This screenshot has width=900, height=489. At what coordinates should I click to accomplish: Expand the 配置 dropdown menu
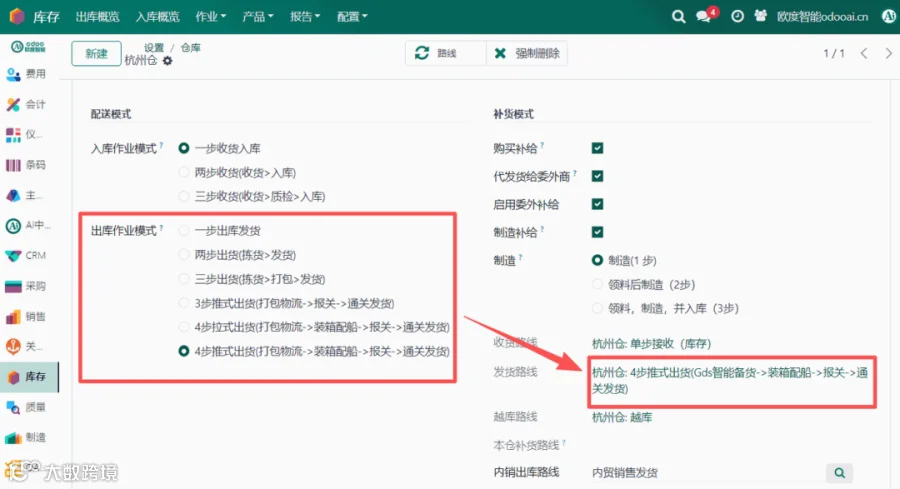[352, 17]
